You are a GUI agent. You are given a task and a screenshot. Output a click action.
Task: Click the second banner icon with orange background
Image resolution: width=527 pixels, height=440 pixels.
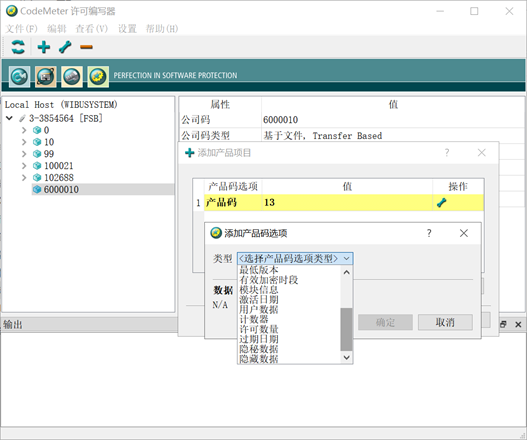[45, 77]
